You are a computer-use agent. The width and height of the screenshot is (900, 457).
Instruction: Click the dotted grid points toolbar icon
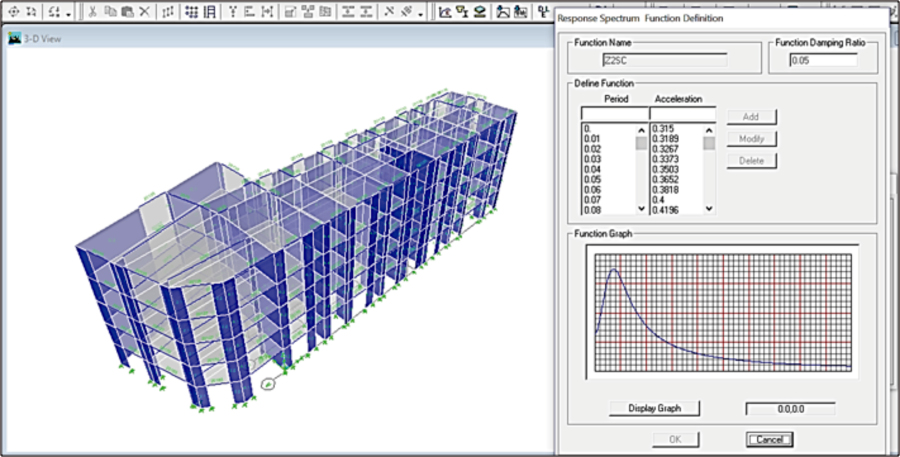click(192, 11)
